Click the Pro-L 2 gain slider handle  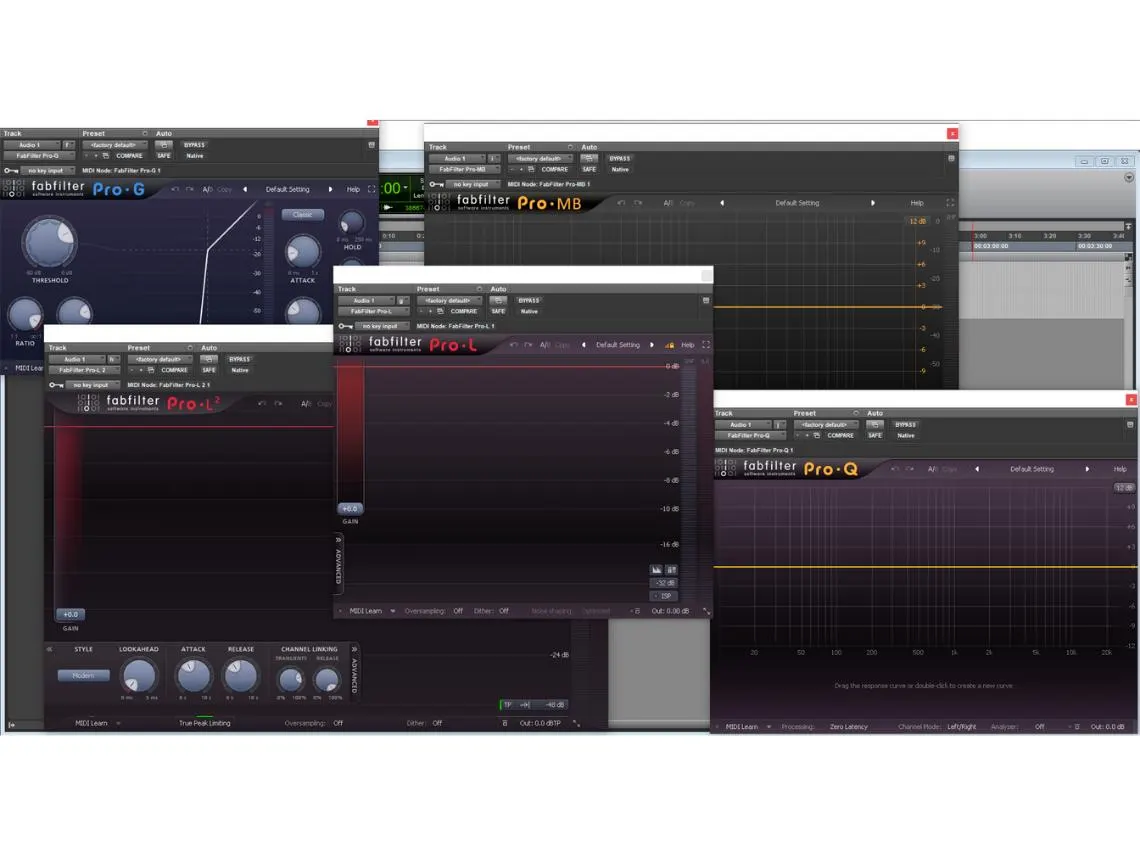coord(70,615)
